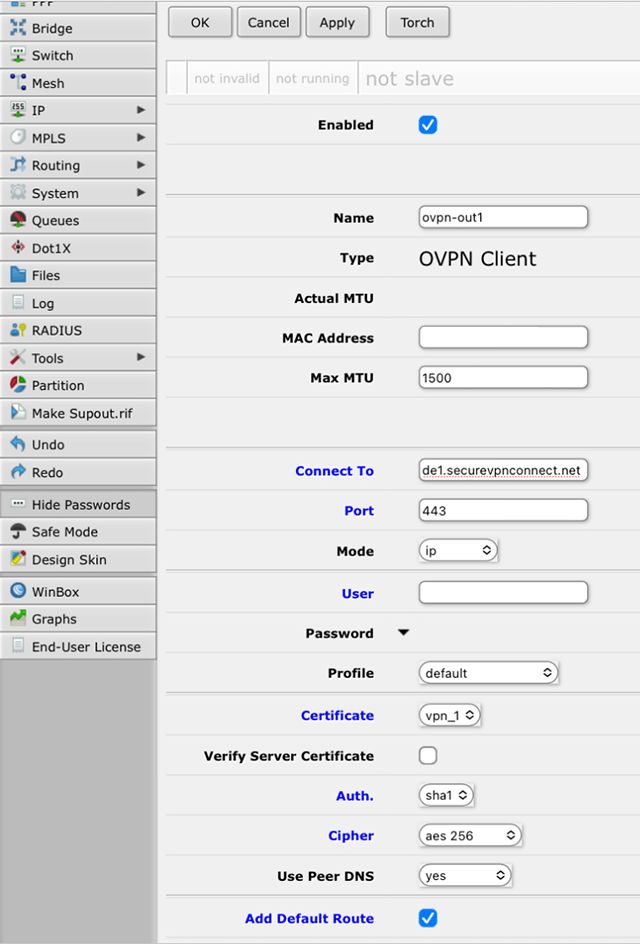The width and height of the screenshot is (640, 944).
Task: Expand the IP submenu arrow
Action: click(x=141, y=110)
